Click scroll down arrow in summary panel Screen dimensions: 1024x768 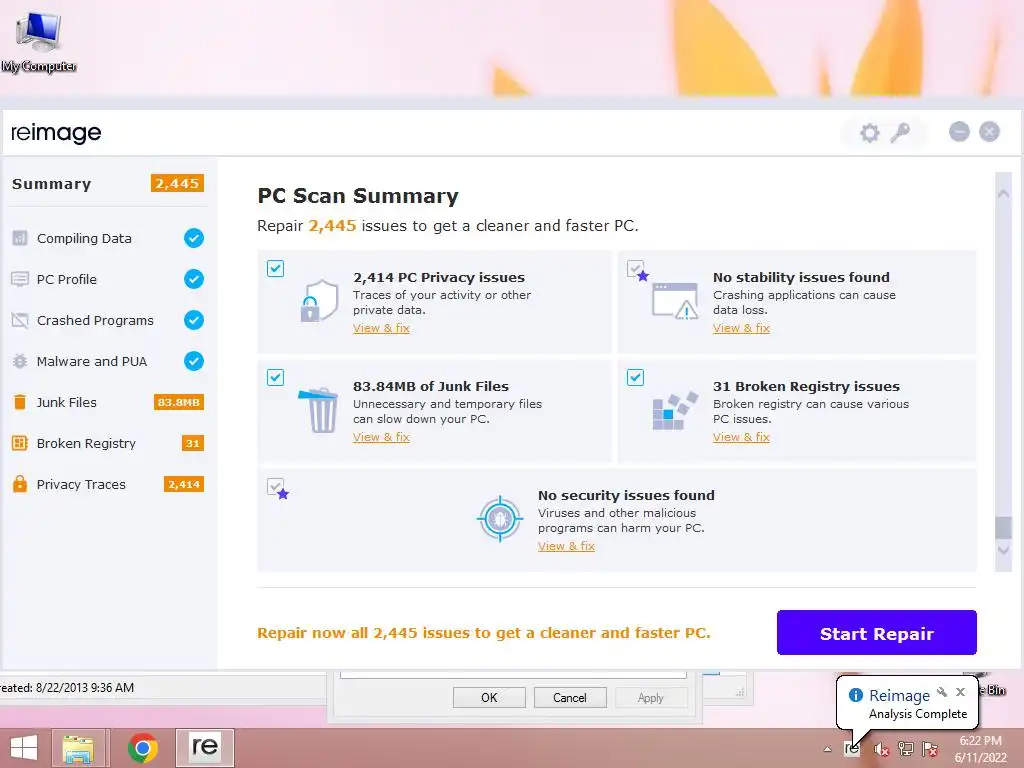[x=1003, y=551]
